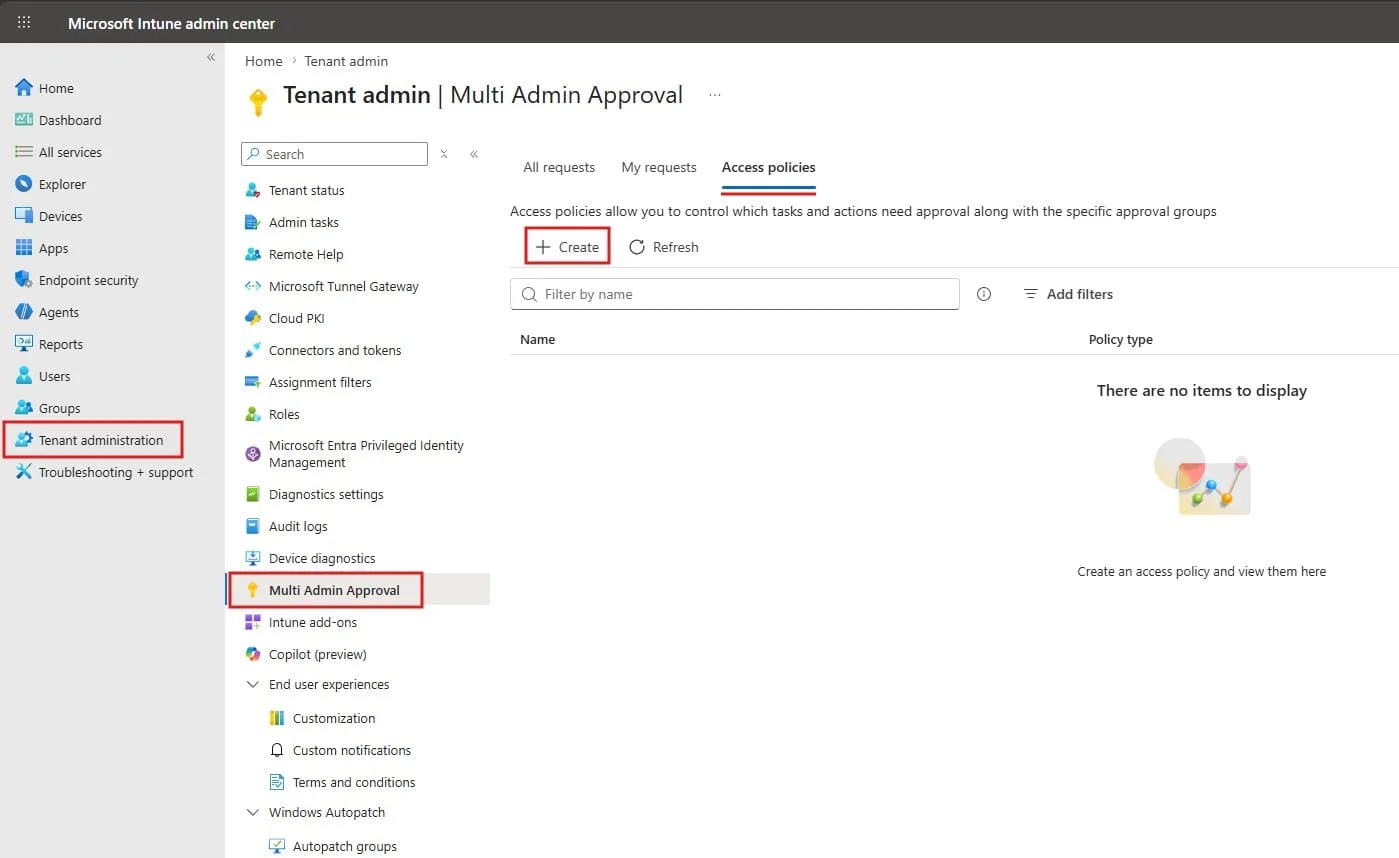Image resolution: width=1399 pixels, height=858 pixels.
Task: Click the filter info icon
Action: click(x=984, y=294)
